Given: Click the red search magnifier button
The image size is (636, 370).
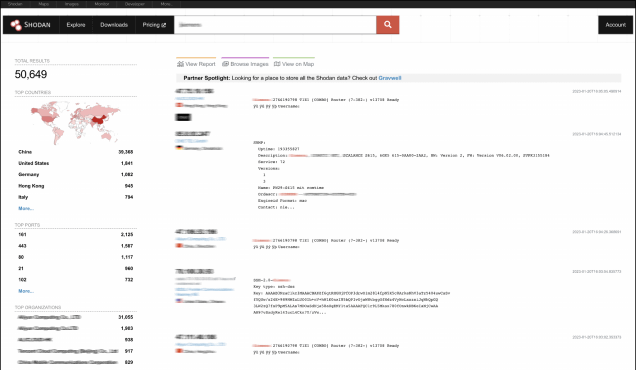Looking at the screenshot, I should (x=388, y=25).
